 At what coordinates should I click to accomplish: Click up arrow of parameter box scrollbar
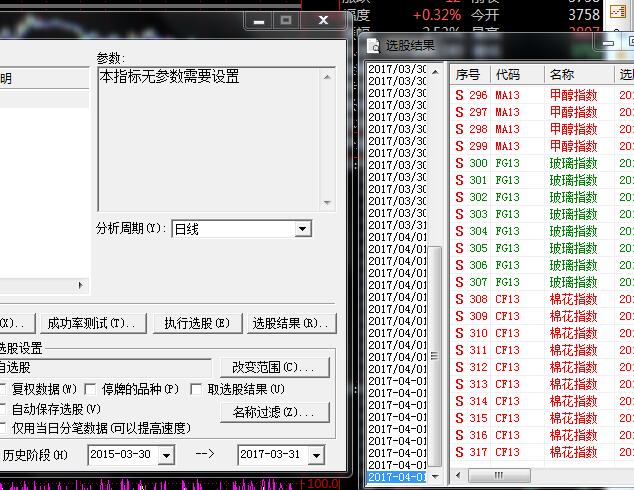(328, 77)
